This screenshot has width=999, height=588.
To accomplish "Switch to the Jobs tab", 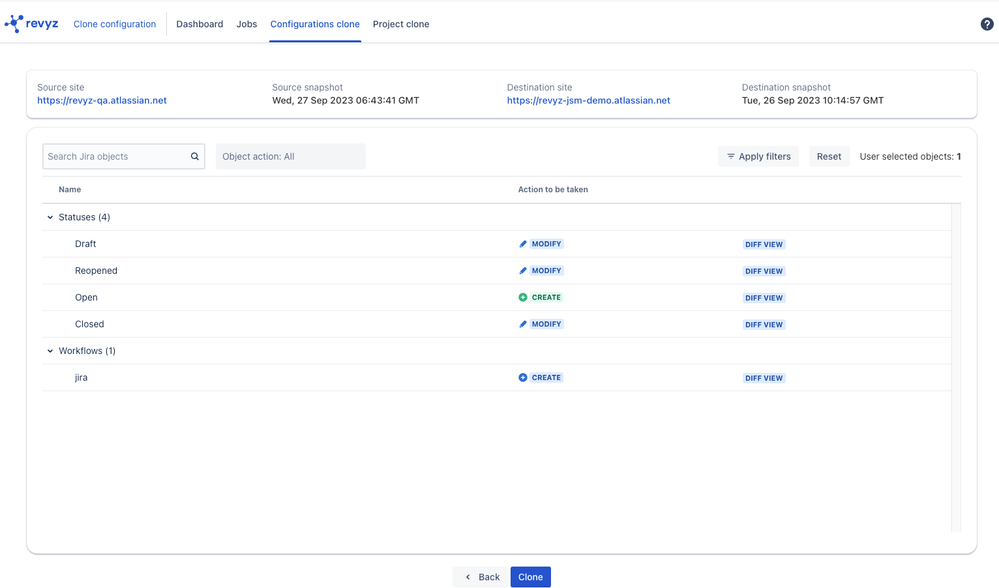I will [247, 24].
